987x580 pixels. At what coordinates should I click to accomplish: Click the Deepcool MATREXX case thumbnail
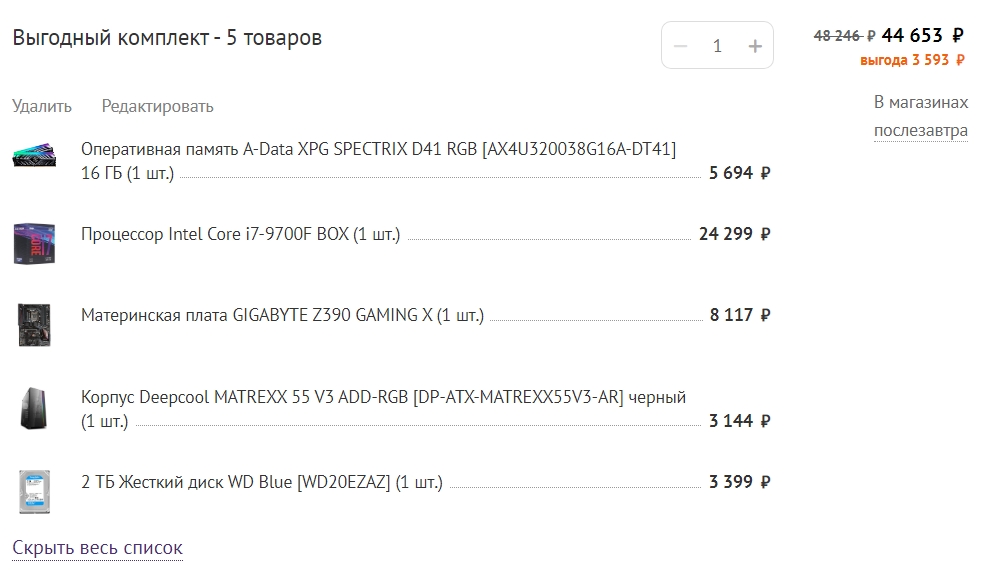tap(32, 407)
